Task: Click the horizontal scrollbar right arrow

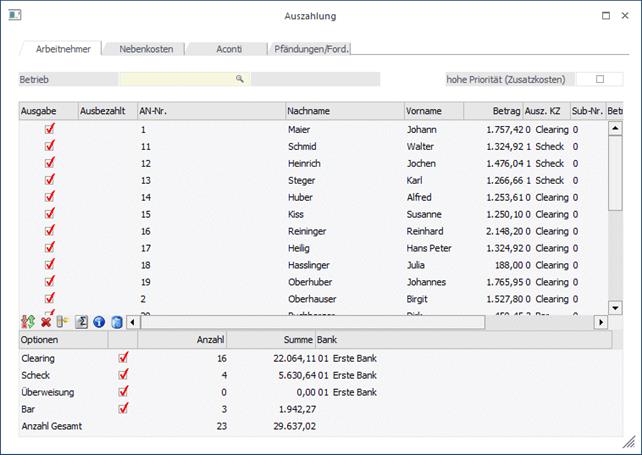Action: (x=601, y=322)
